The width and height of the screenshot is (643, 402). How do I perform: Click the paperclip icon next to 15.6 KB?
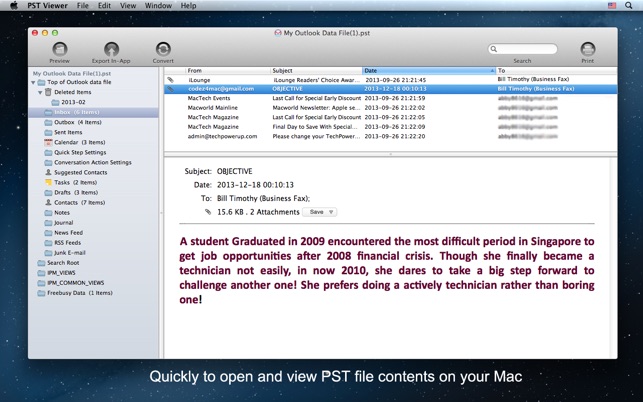click(208, 212)
